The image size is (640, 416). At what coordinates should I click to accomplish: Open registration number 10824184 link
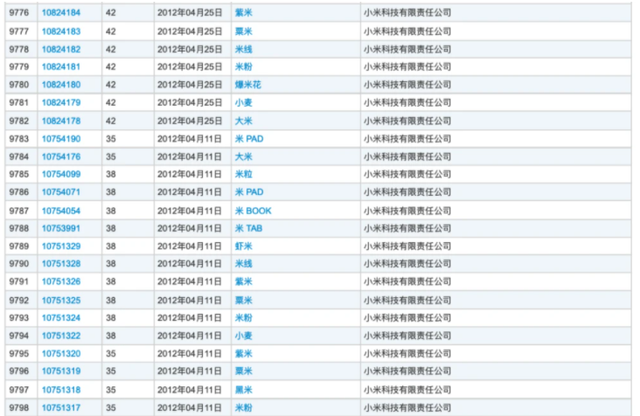click(61, 13)
